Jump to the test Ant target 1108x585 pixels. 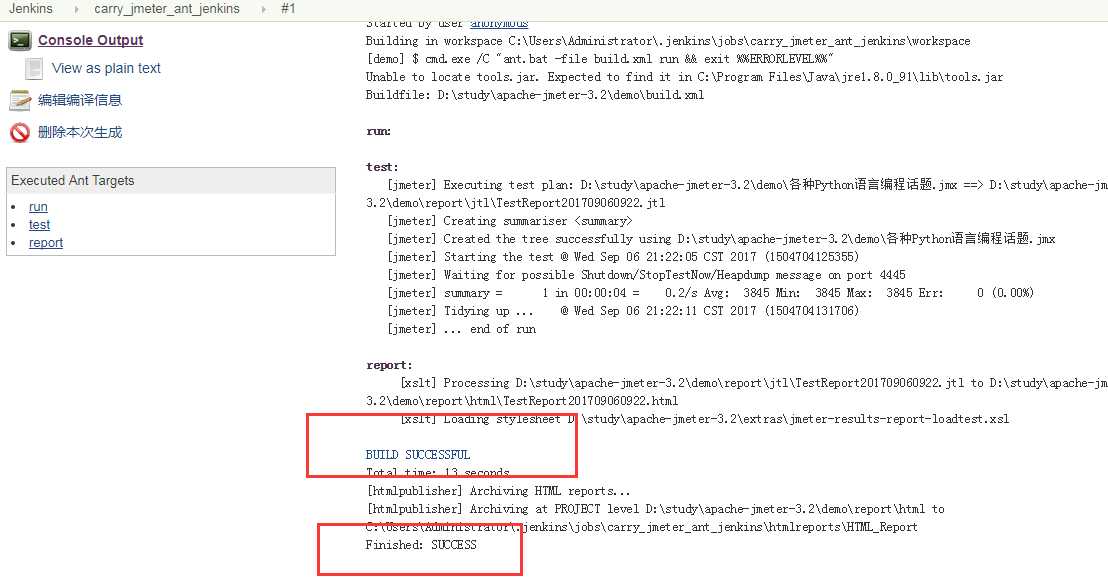40,225
